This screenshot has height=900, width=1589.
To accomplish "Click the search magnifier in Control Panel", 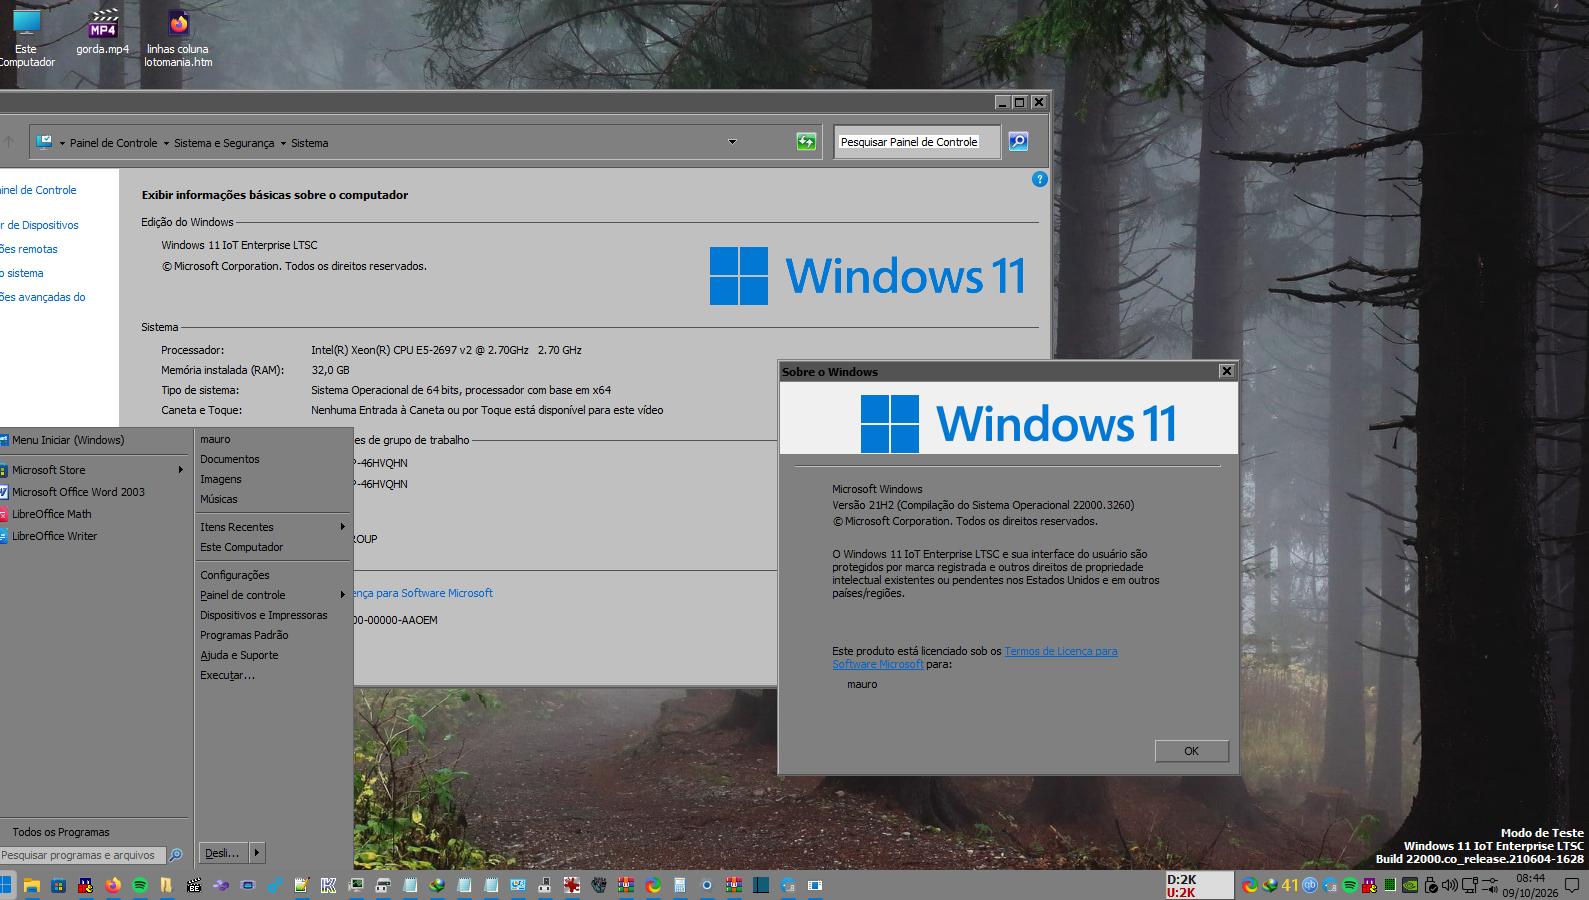I will coord(1018,142).
